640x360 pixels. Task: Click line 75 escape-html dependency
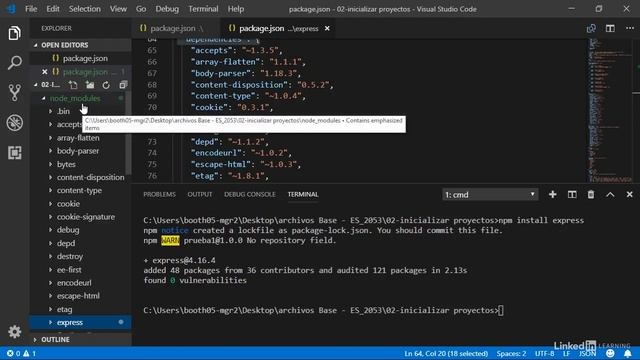click(x=246, y=164)
